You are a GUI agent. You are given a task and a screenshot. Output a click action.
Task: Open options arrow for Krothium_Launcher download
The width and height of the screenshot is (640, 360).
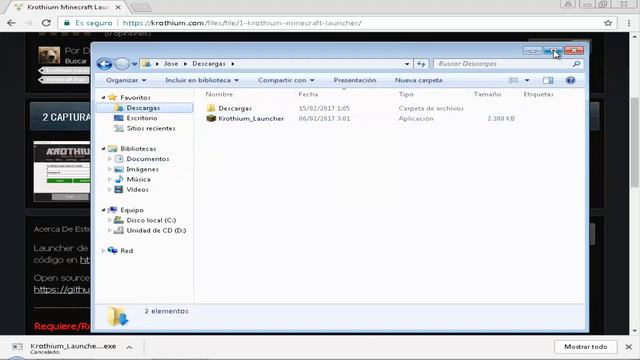[129, 347]
